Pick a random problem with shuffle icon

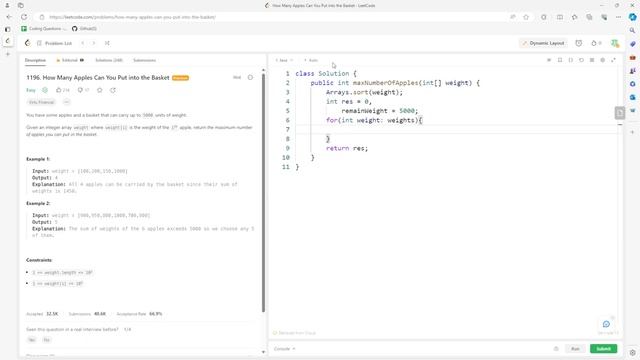pos(107,43)
